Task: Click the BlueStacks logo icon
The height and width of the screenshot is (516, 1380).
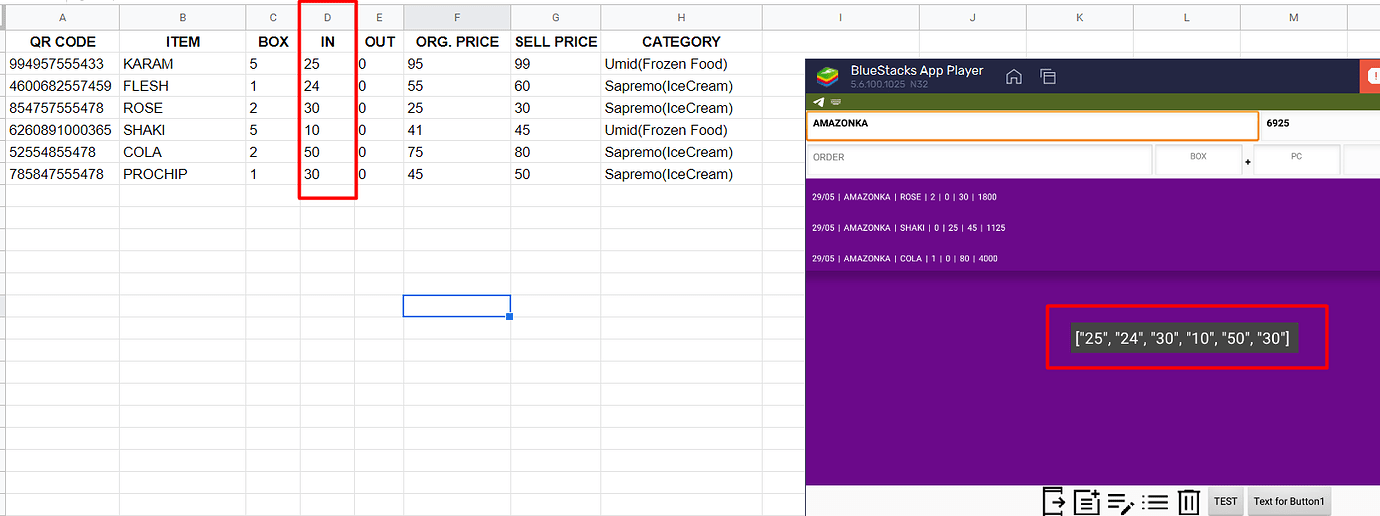Action: (x=827, y=77)
